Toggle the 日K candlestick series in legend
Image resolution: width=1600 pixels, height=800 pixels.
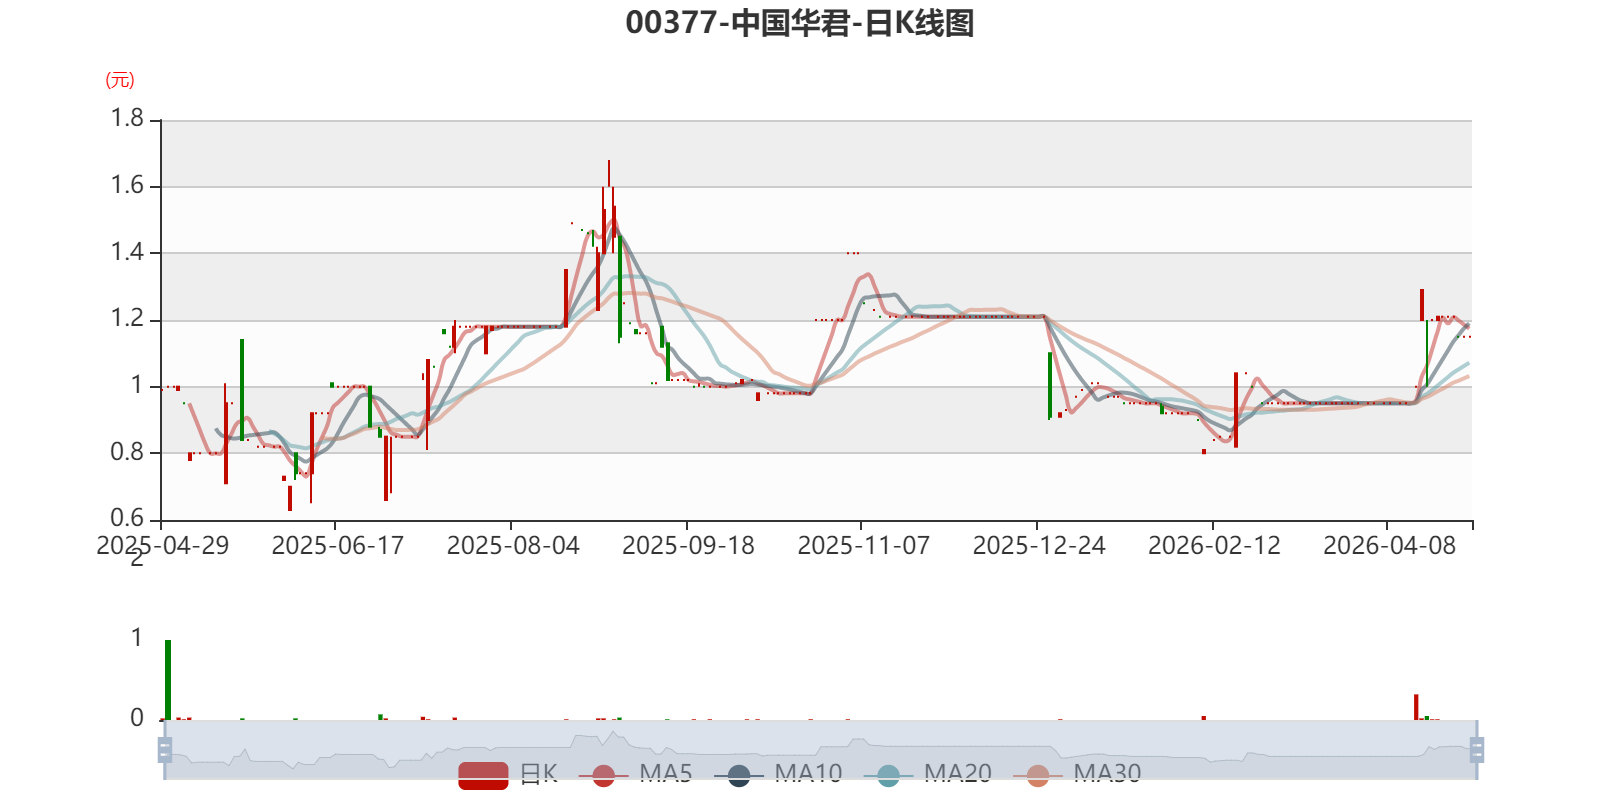508,774
